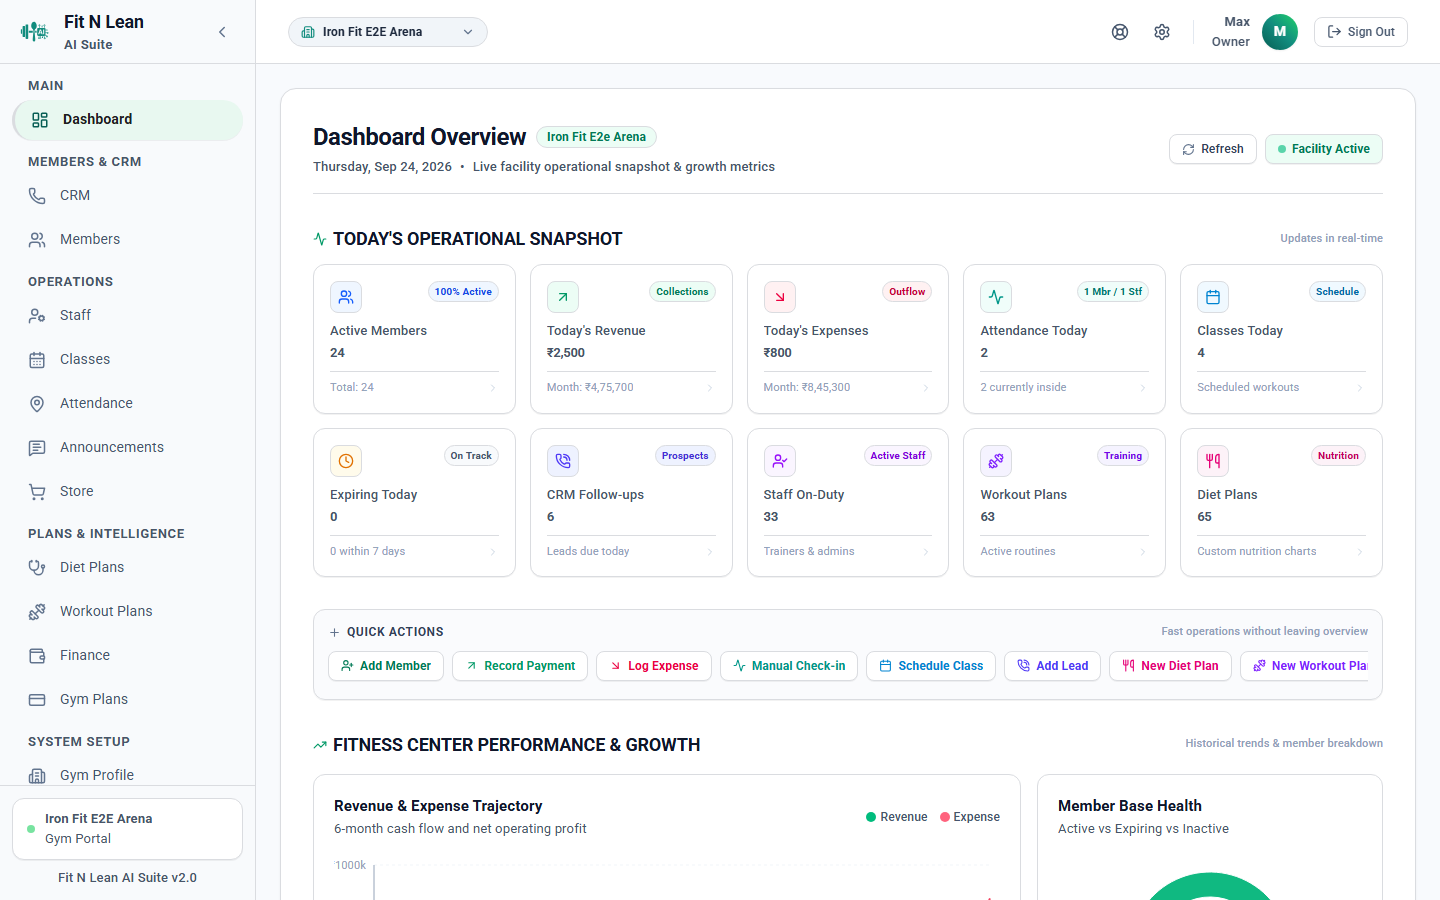Sign out of the account
The height and width of the screenshot is (900, 1440).
[1361, 32]
